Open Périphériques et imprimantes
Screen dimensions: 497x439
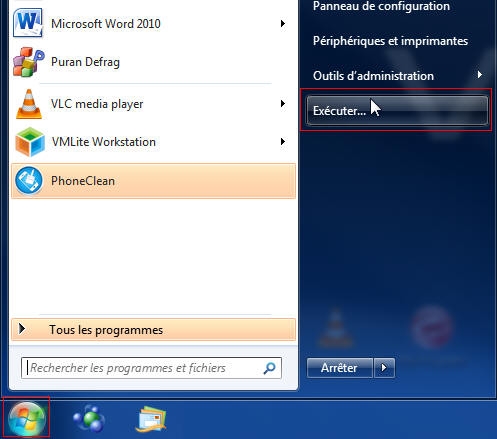(x=390, y=41)
